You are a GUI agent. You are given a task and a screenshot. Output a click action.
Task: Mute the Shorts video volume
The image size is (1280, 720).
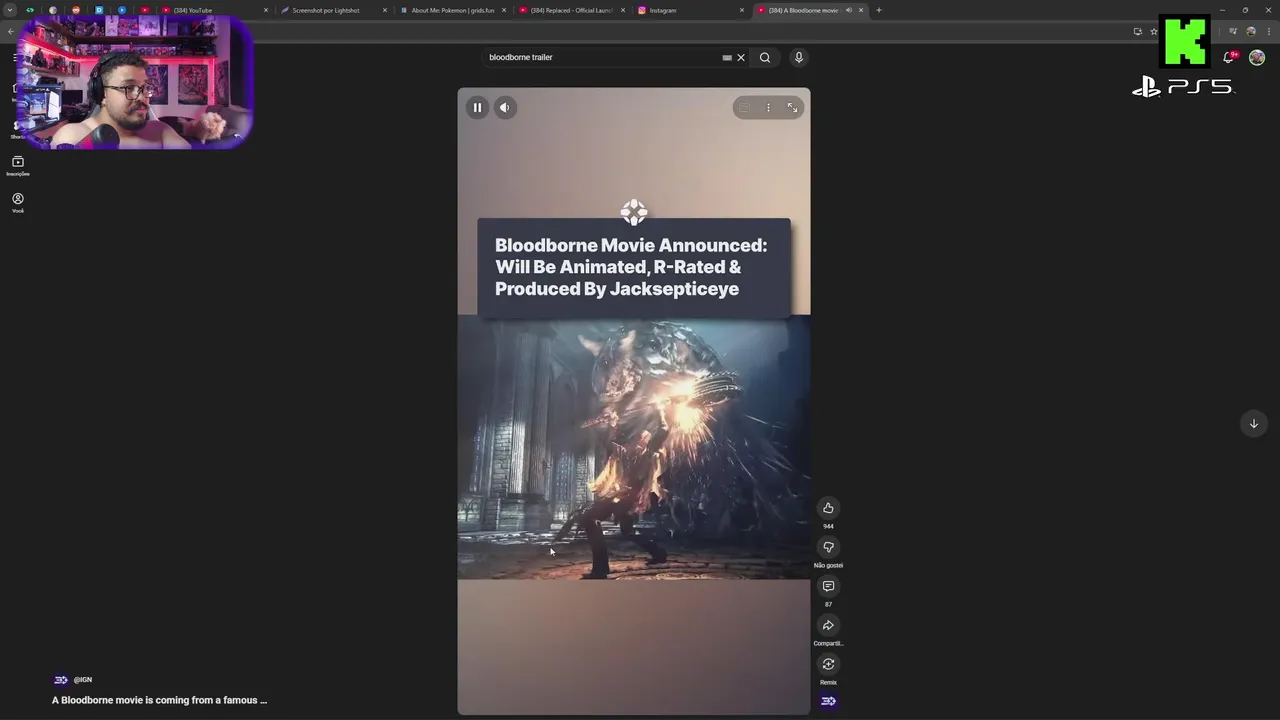click(x=505, y=107)
